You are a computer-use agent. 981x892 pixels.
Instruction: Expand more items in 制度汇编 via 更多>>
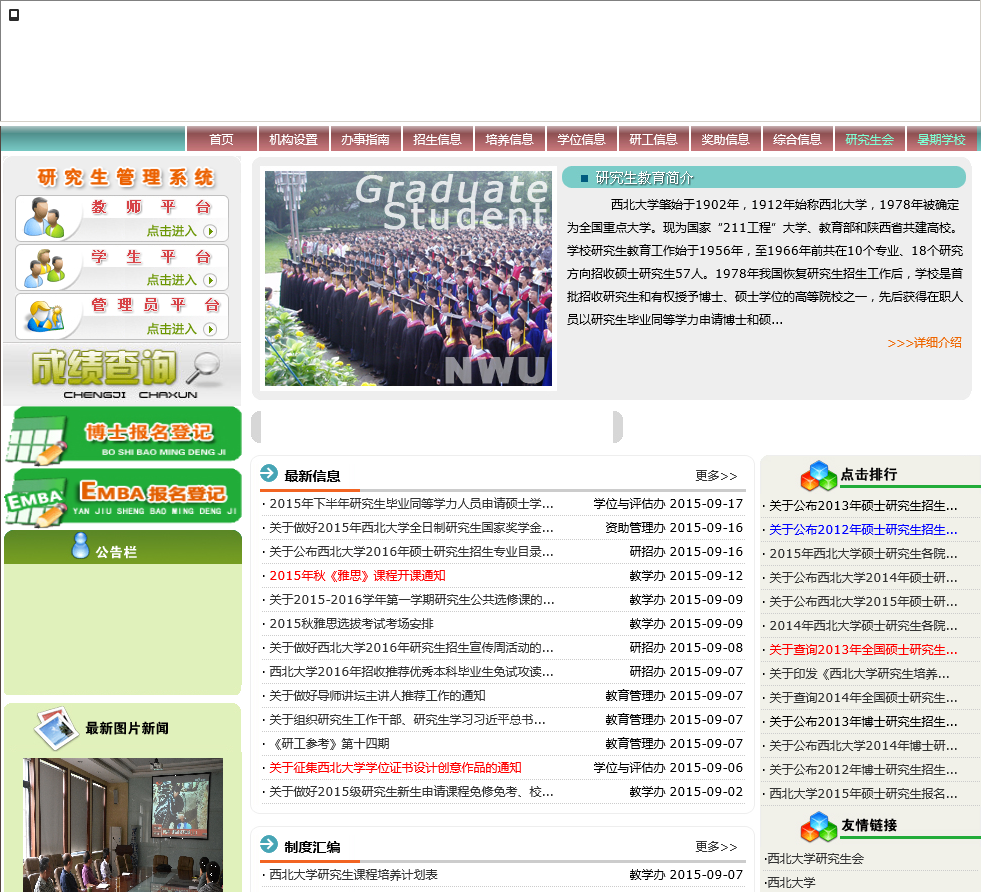click(x=716, y=847)
